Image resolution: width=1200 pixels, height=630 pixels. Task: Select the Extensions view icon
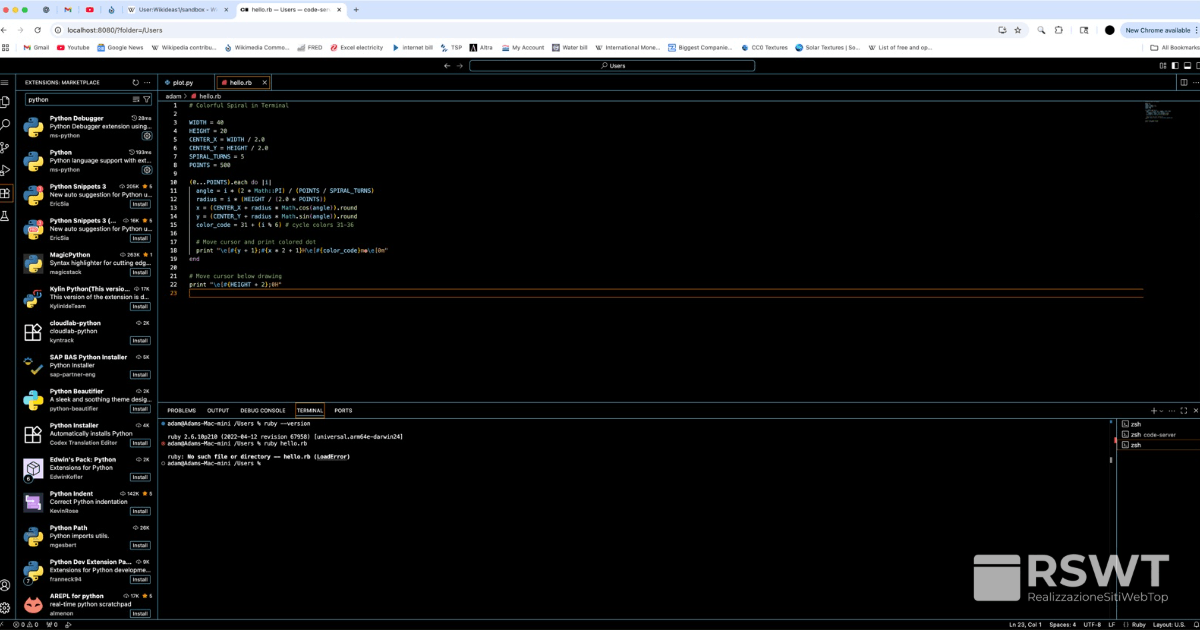pyautogui.click(x=5, y=193)
